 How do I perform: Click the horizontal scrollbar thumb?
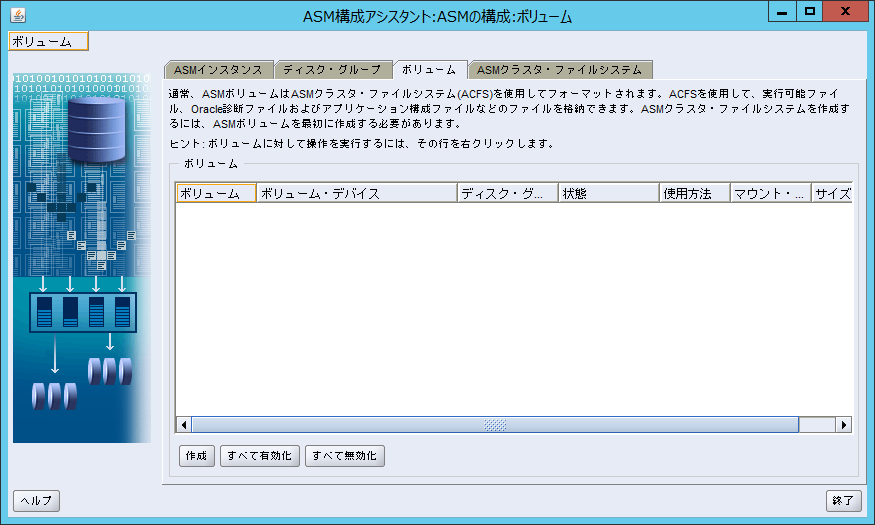[x=495, y=425]
